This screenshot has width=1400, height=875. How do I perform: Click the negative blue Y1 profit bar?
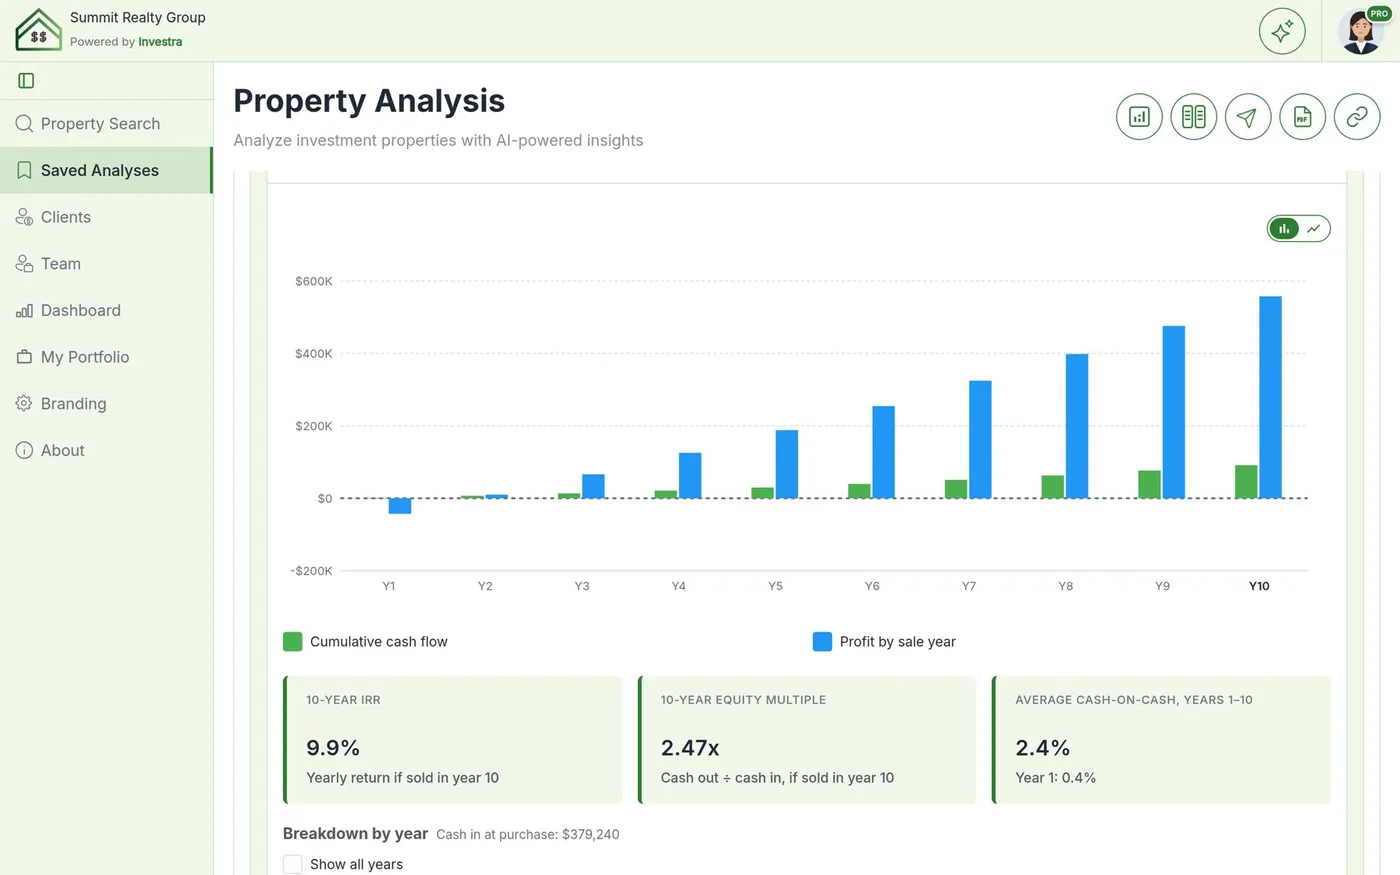[400, 506]
